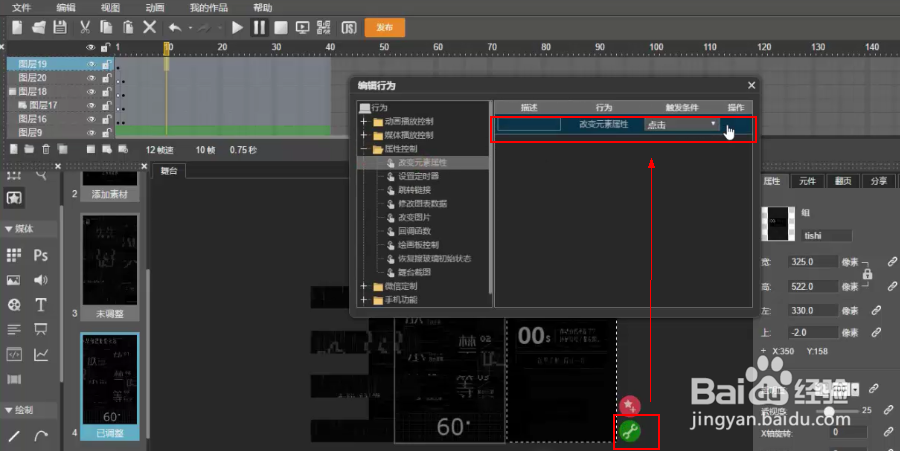Select 跳转链接 behavior item
900x451 pixels.
(414, 190)
